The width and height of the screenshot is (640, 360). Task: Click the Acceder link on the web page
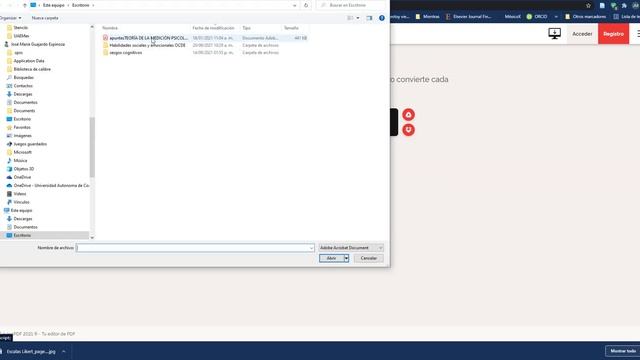[x=582, y=34]
